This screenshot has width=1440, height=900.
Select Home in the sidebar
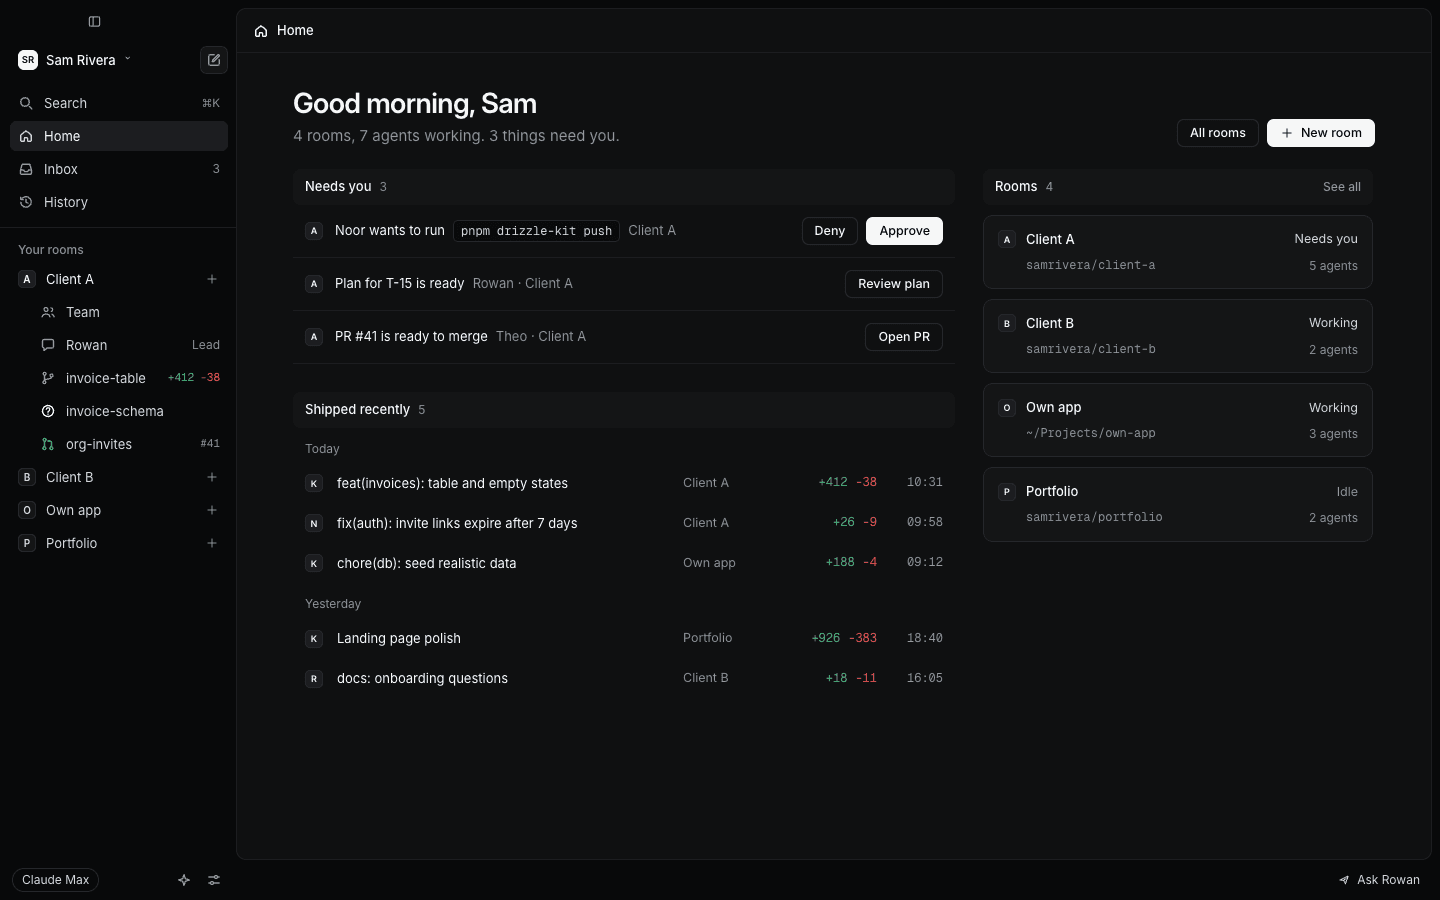(119, 136)
